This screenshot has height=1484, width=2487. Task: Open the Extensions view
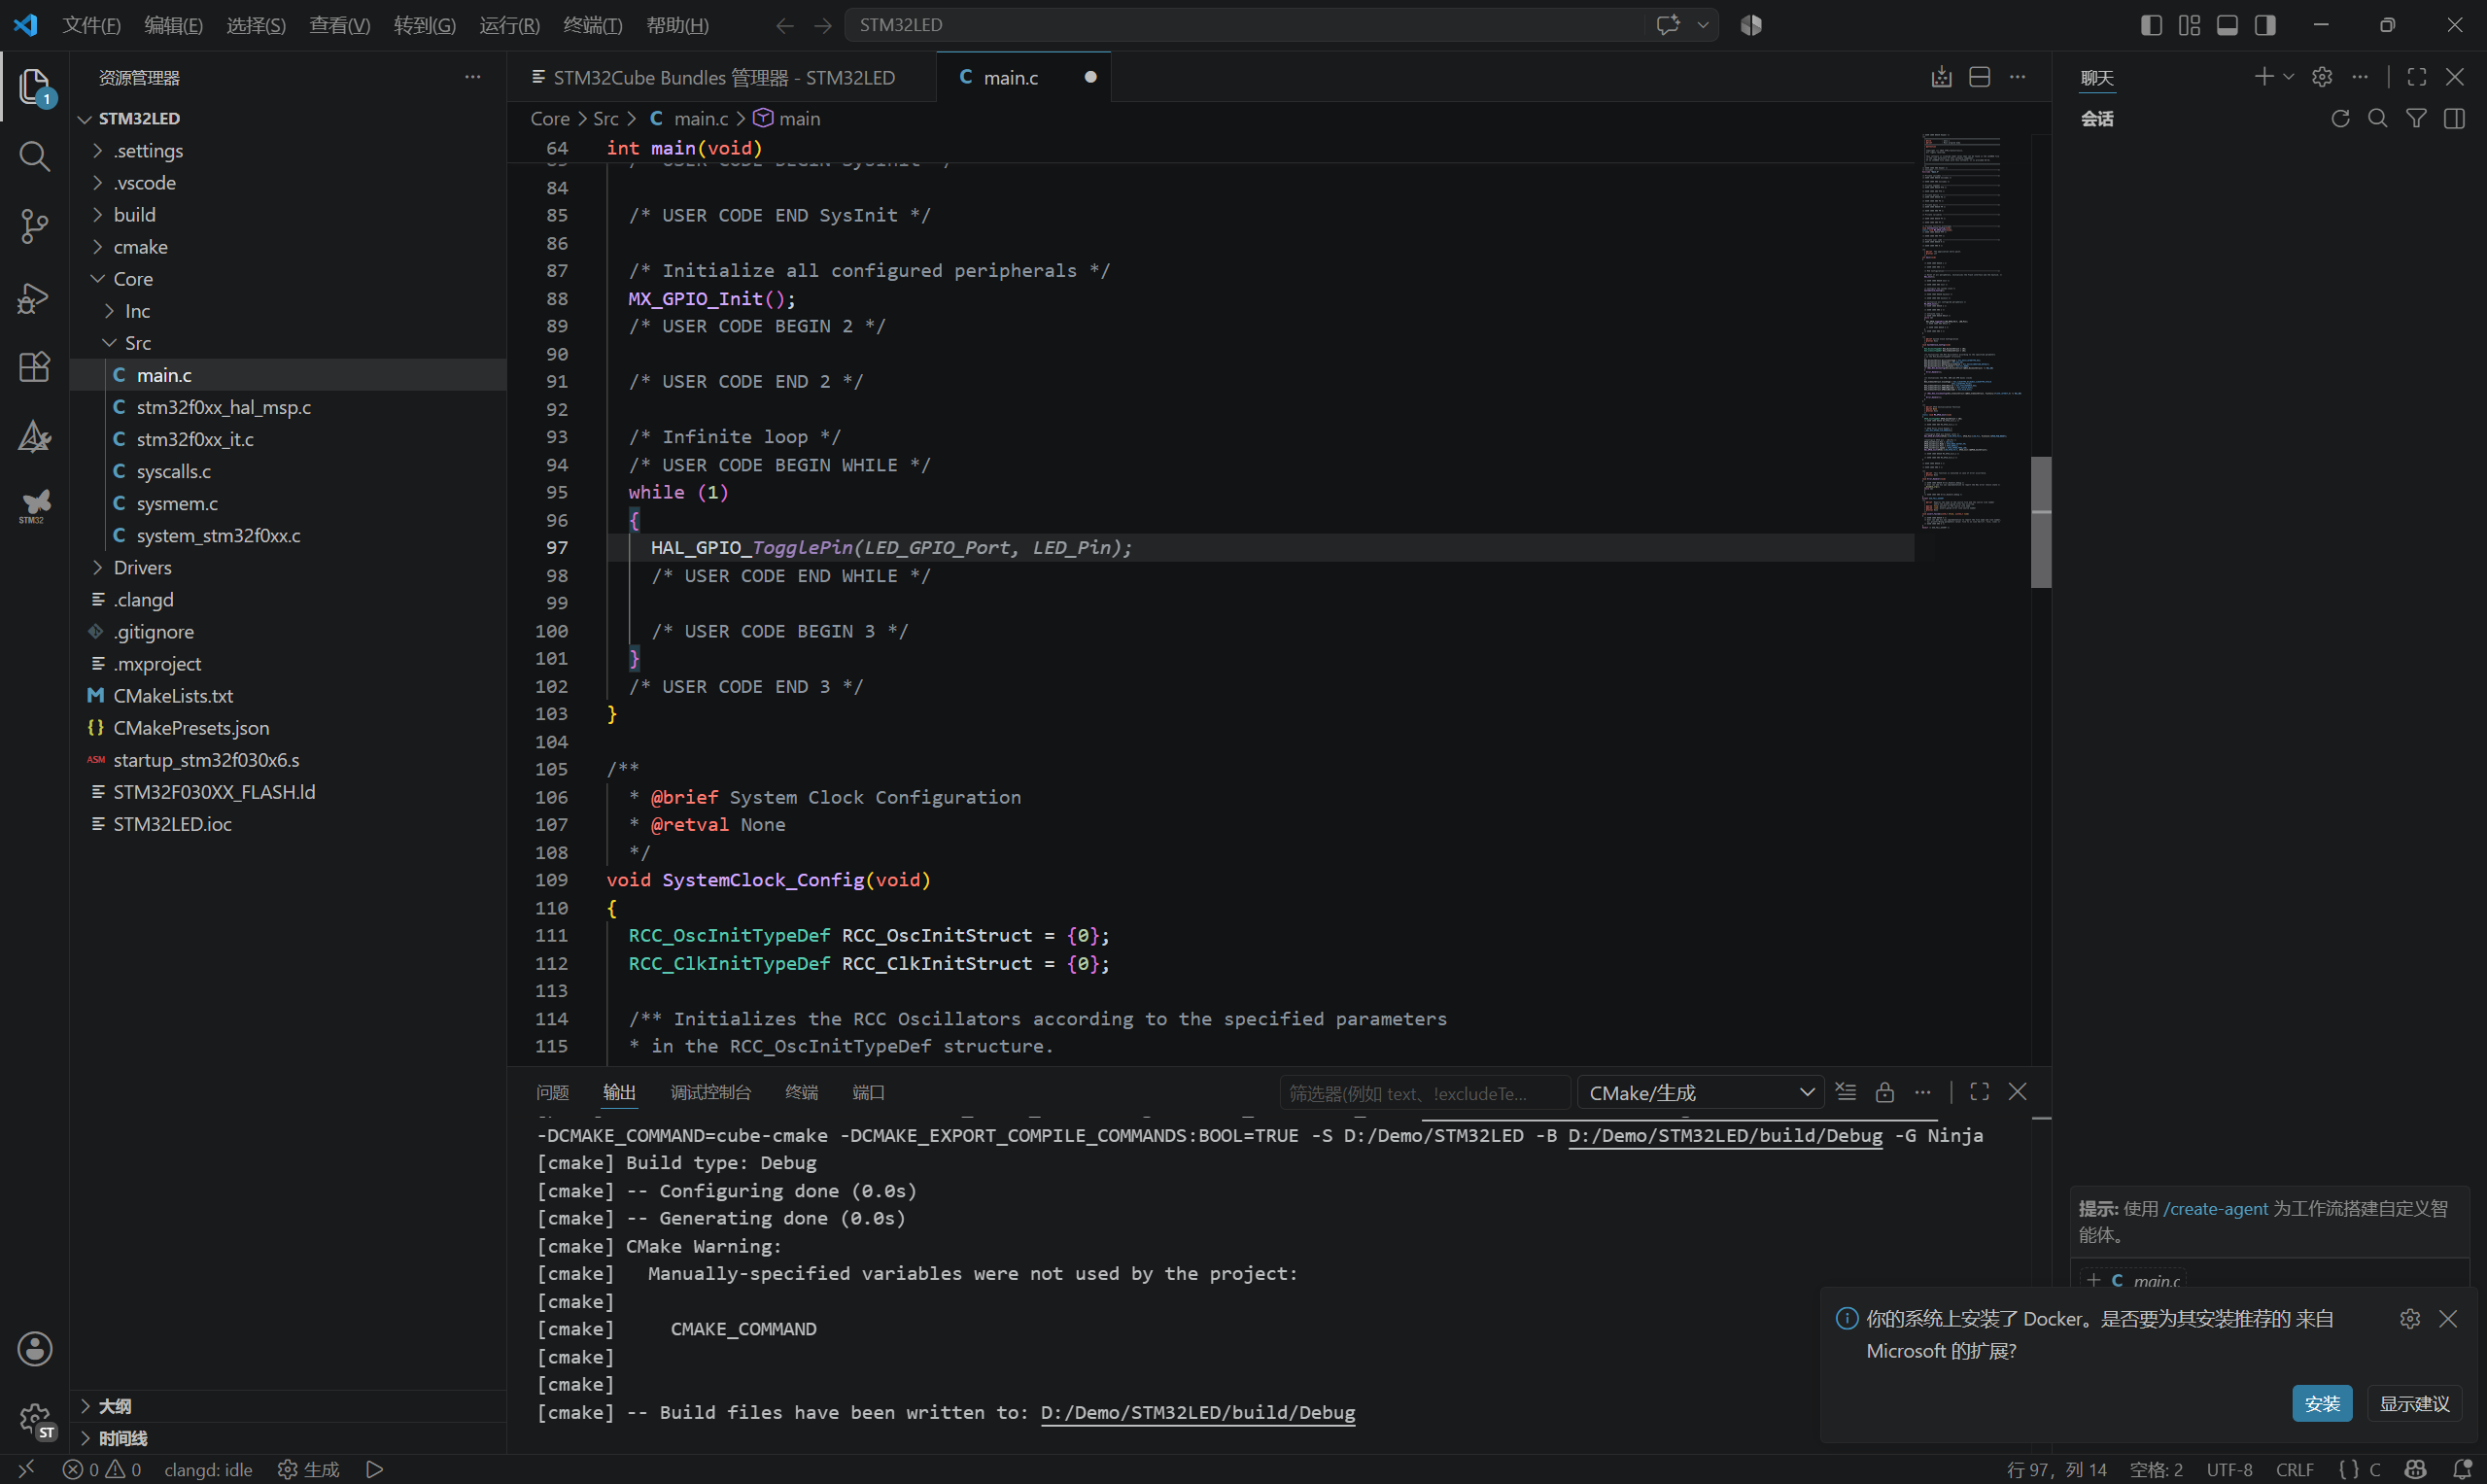coord(34,367)
